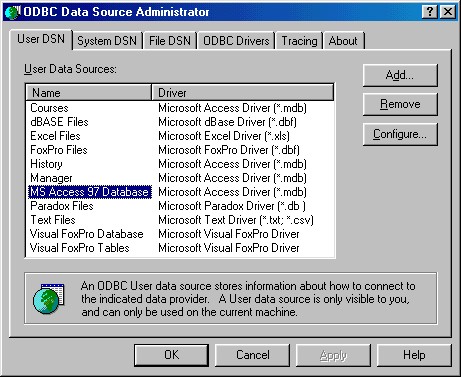Click the Help button
The width and height of the screenshot is (461, 377).
click(414, 355)
